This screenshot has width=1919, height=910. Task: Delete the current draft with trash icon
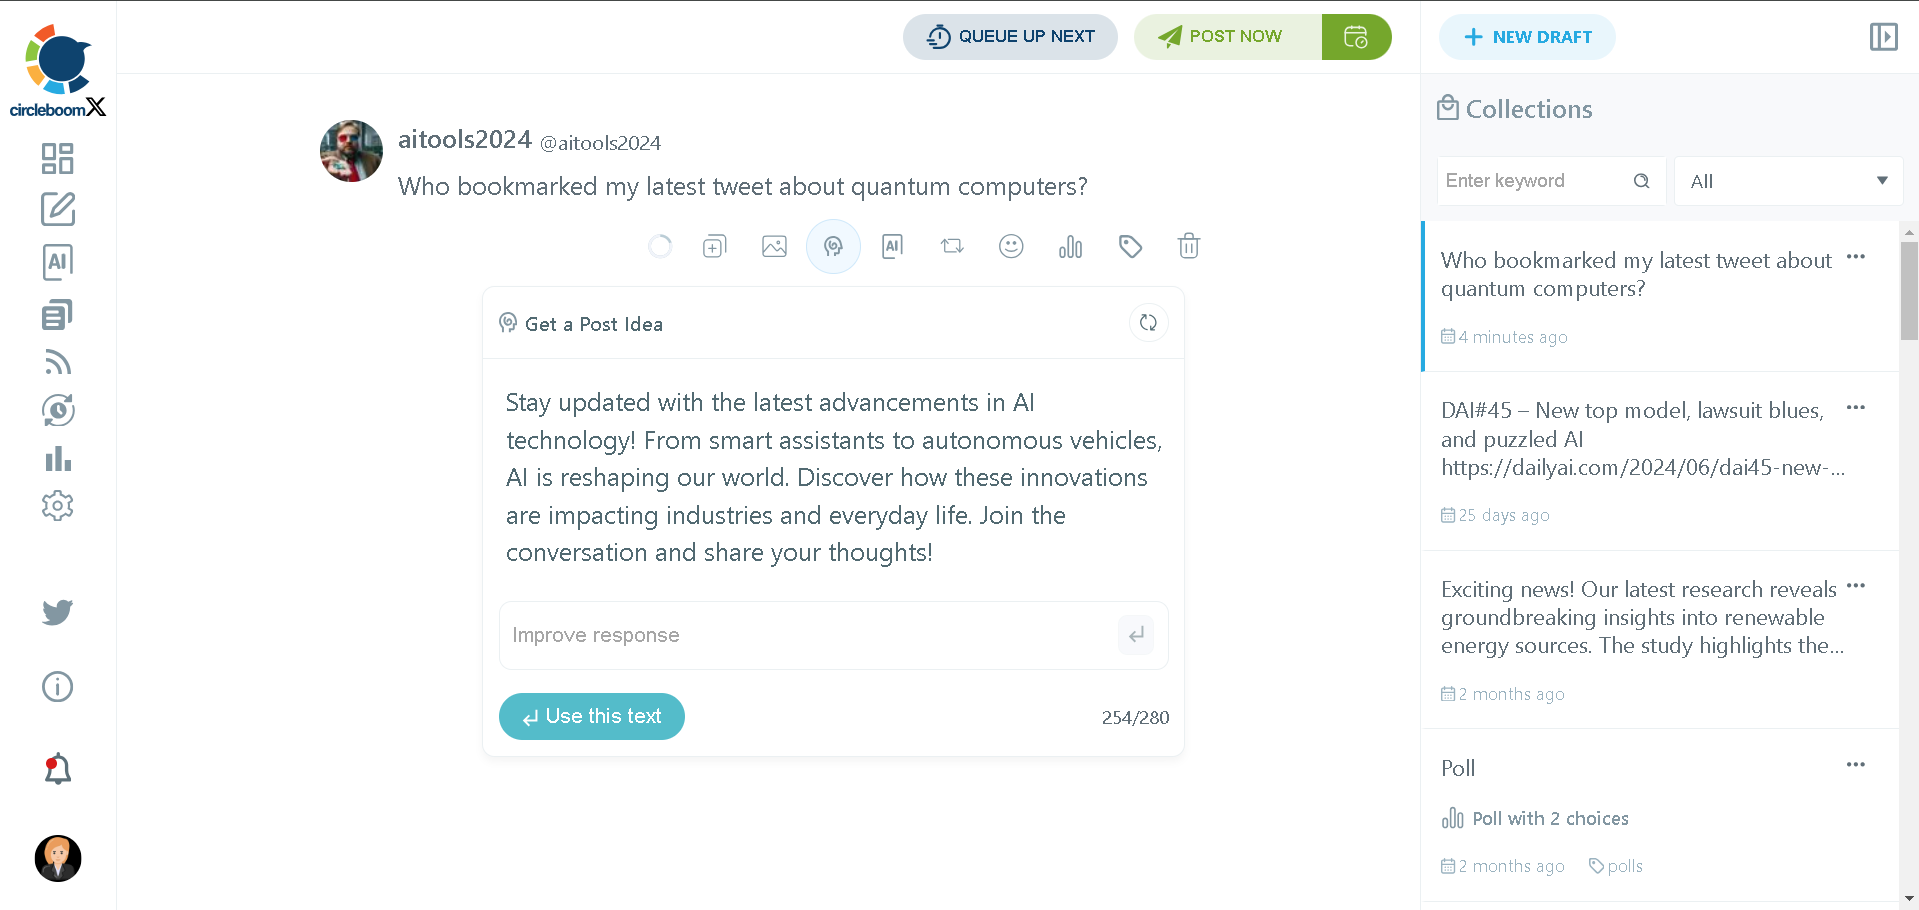point(1188,246)
